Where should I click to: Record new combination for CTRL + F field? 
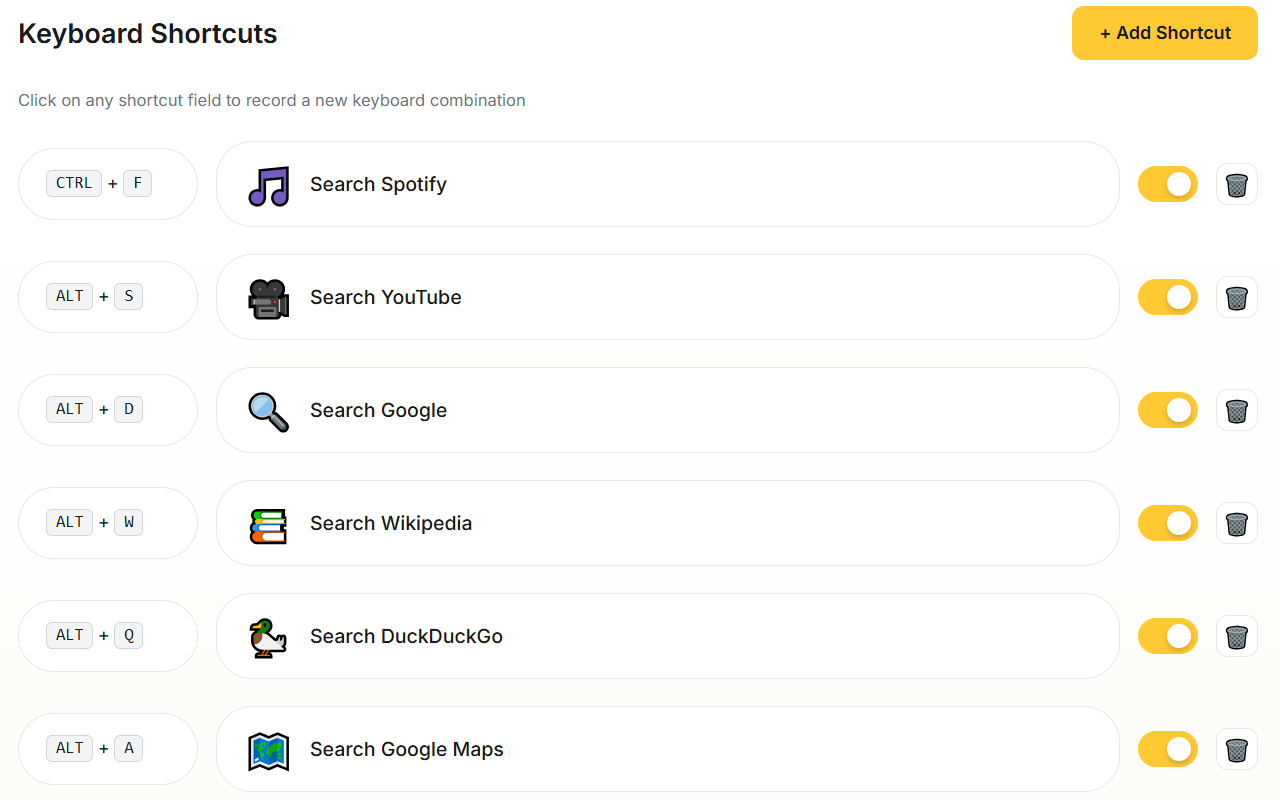point(108,184)
